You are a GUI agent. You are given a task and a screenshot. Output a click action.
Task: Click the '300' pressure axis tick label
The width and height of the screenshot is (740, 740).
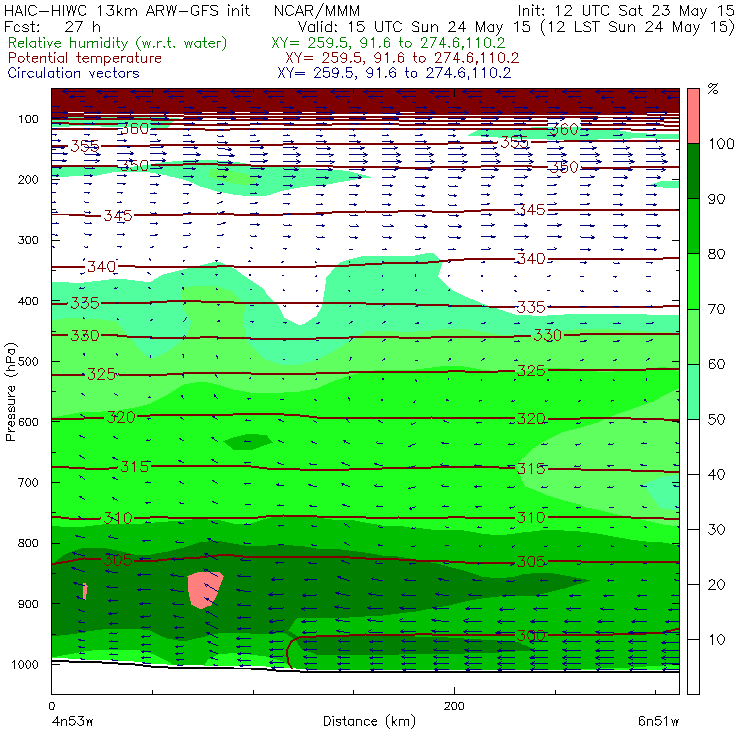click(x=28, y=240)
